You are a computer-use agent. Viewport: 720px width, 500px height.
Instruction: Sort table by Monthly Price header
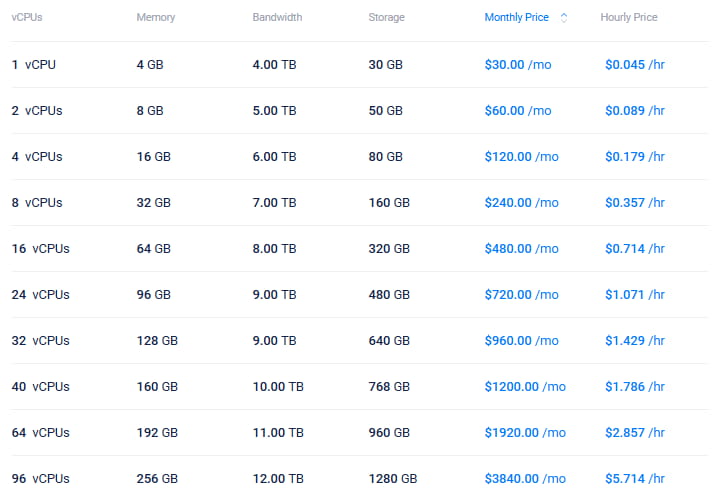click(x=516, y=18)
